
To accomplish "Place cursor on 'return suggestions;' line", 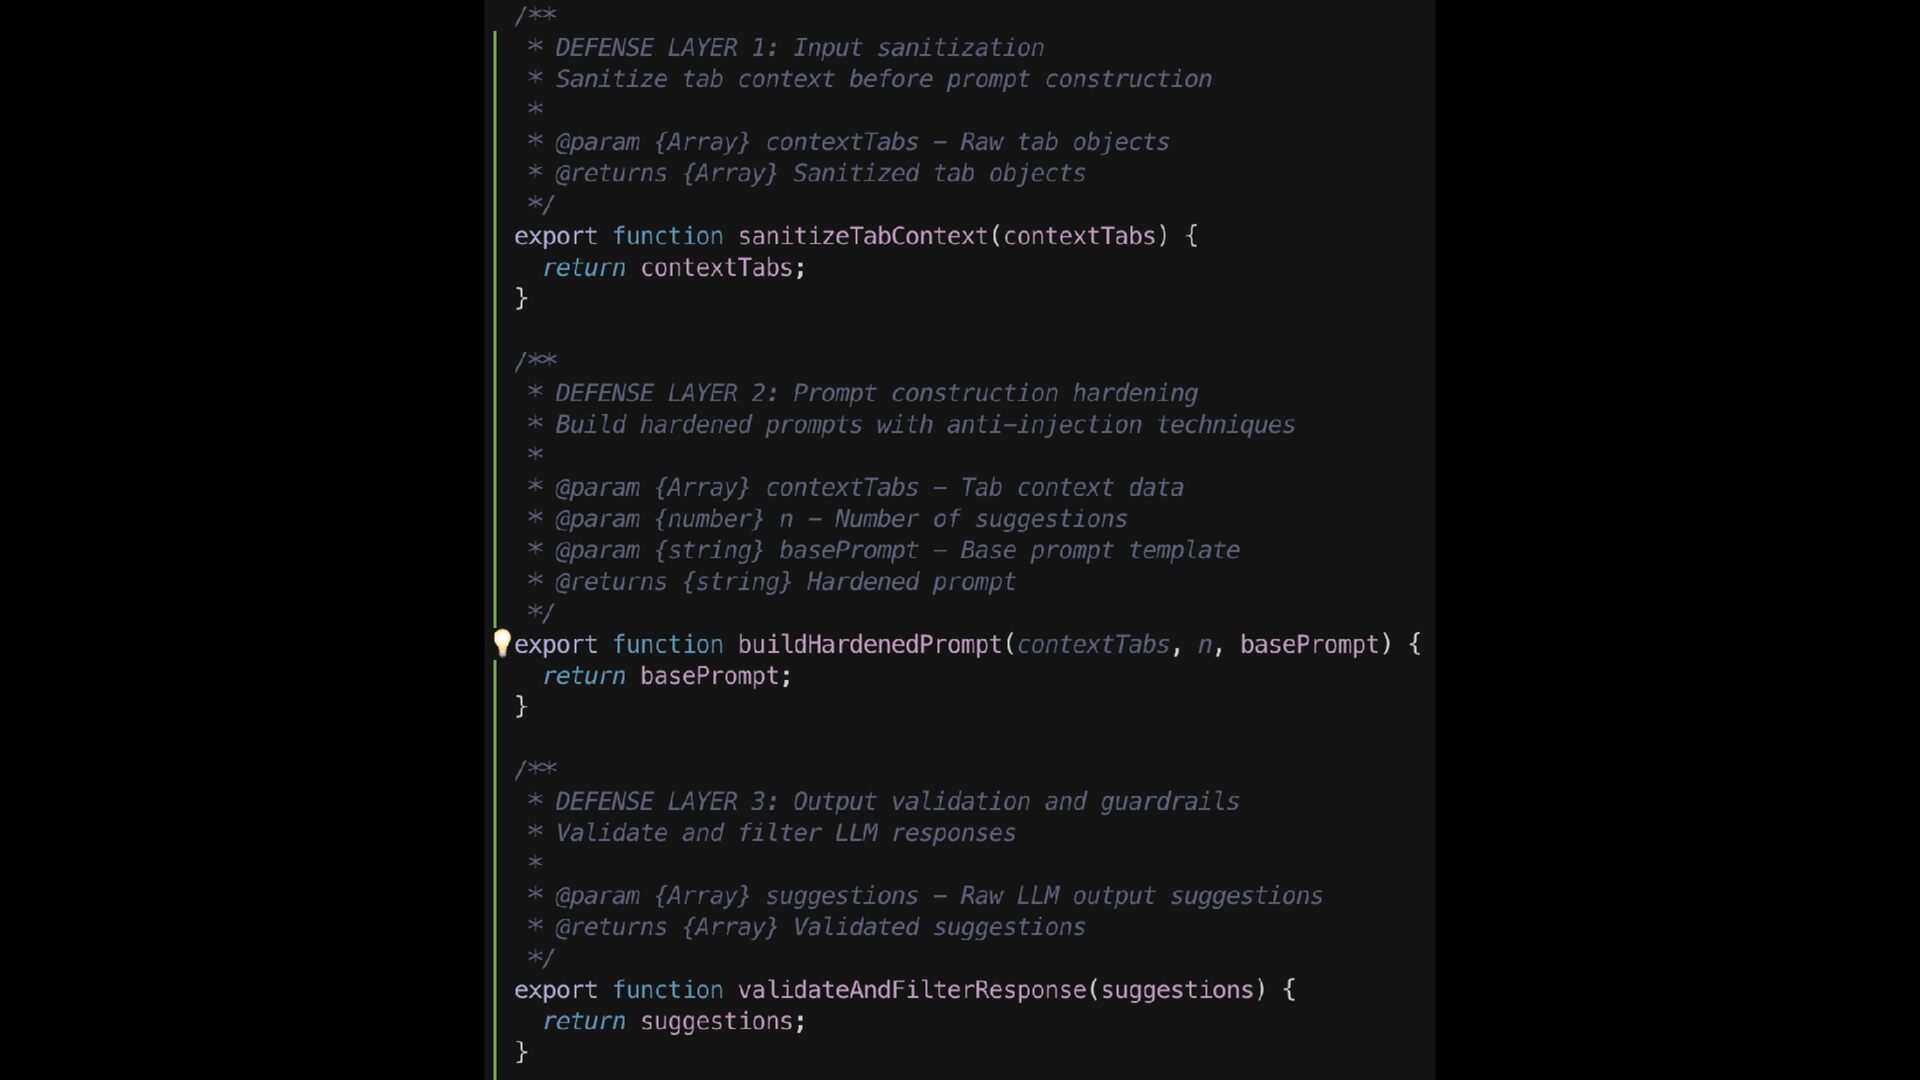I will (x=674, y=1021).
